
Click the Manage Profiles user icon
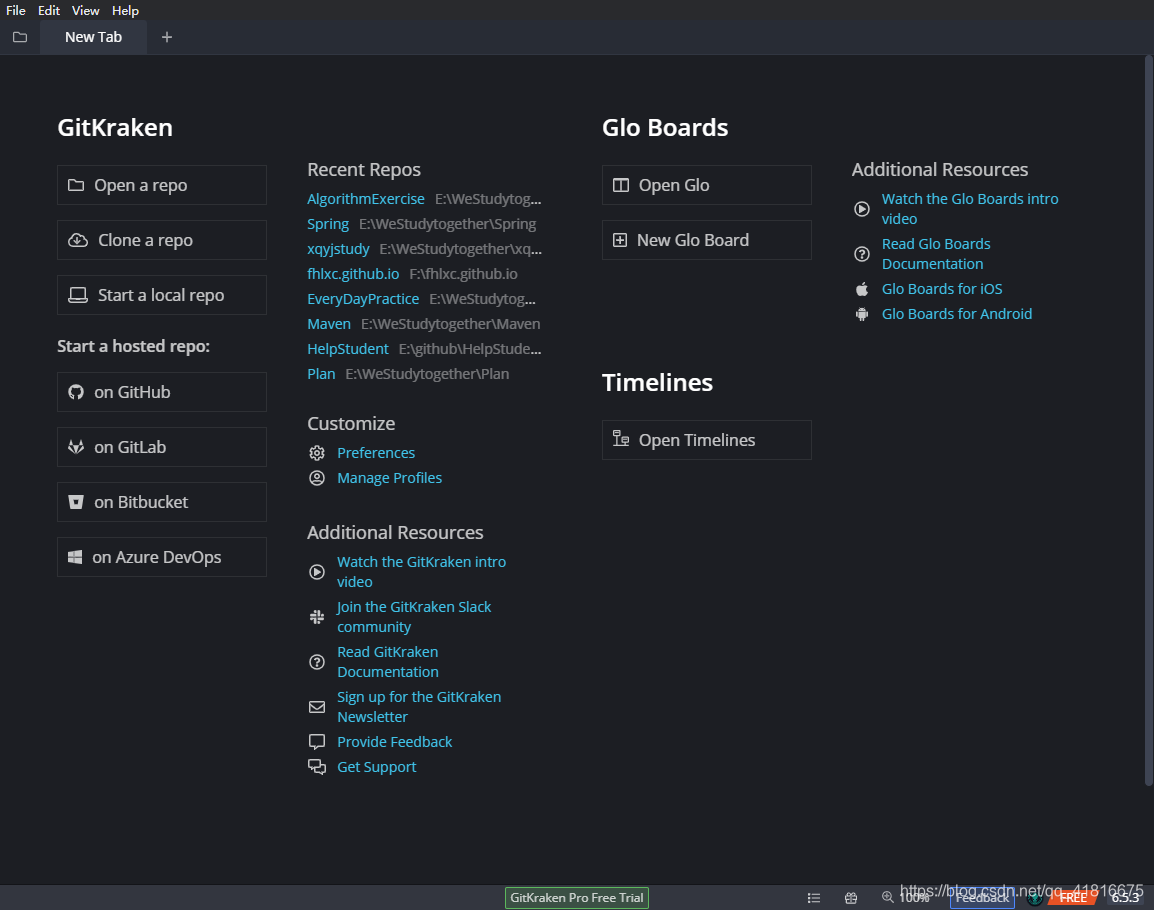click(x=316, y=478)
